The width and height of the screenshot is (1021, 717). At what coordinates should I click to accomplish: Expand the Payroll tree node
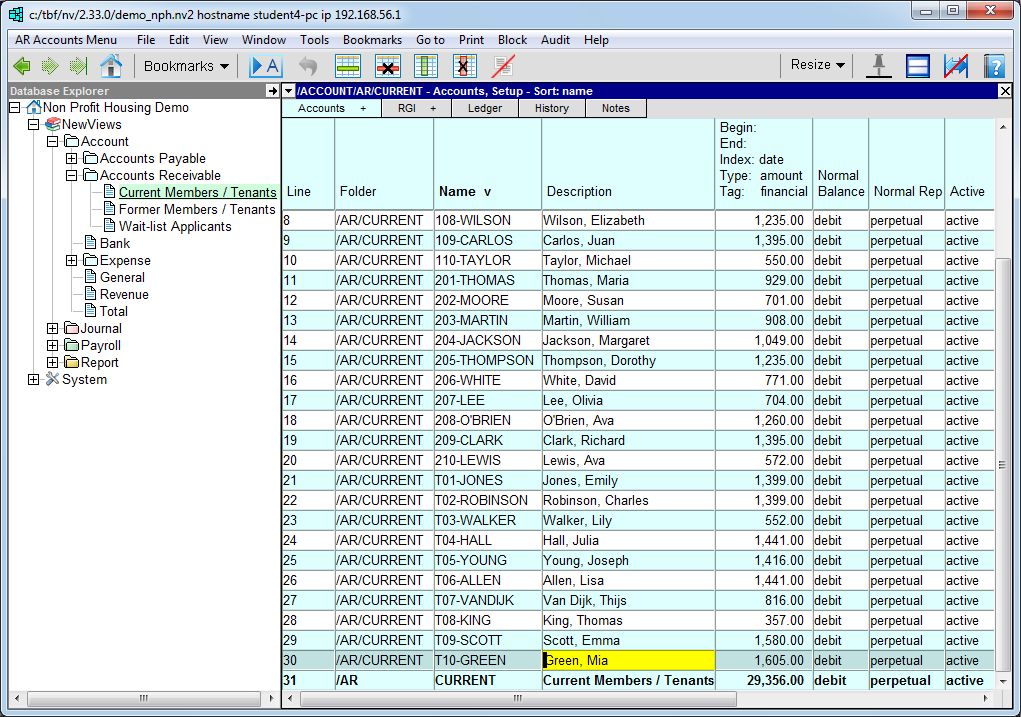point(52,345)
